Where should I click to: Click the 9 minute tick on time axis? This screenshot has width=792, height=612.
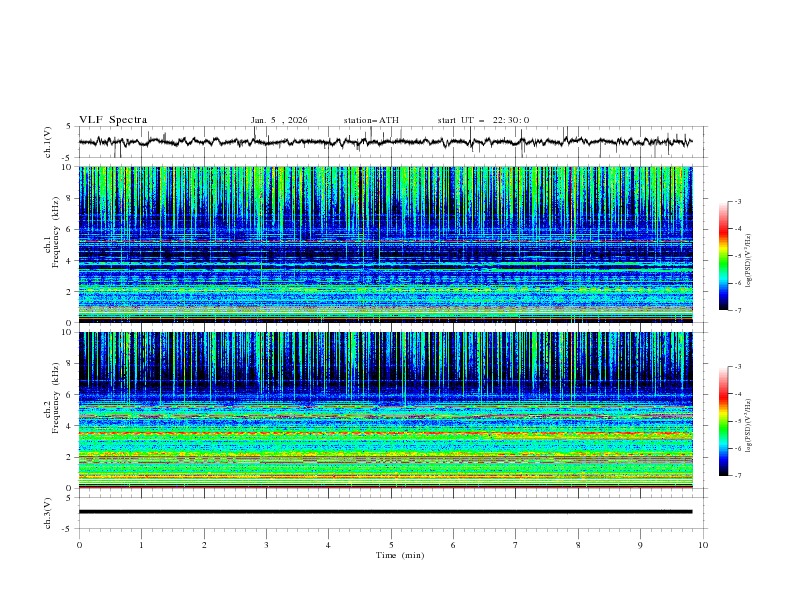641,545
